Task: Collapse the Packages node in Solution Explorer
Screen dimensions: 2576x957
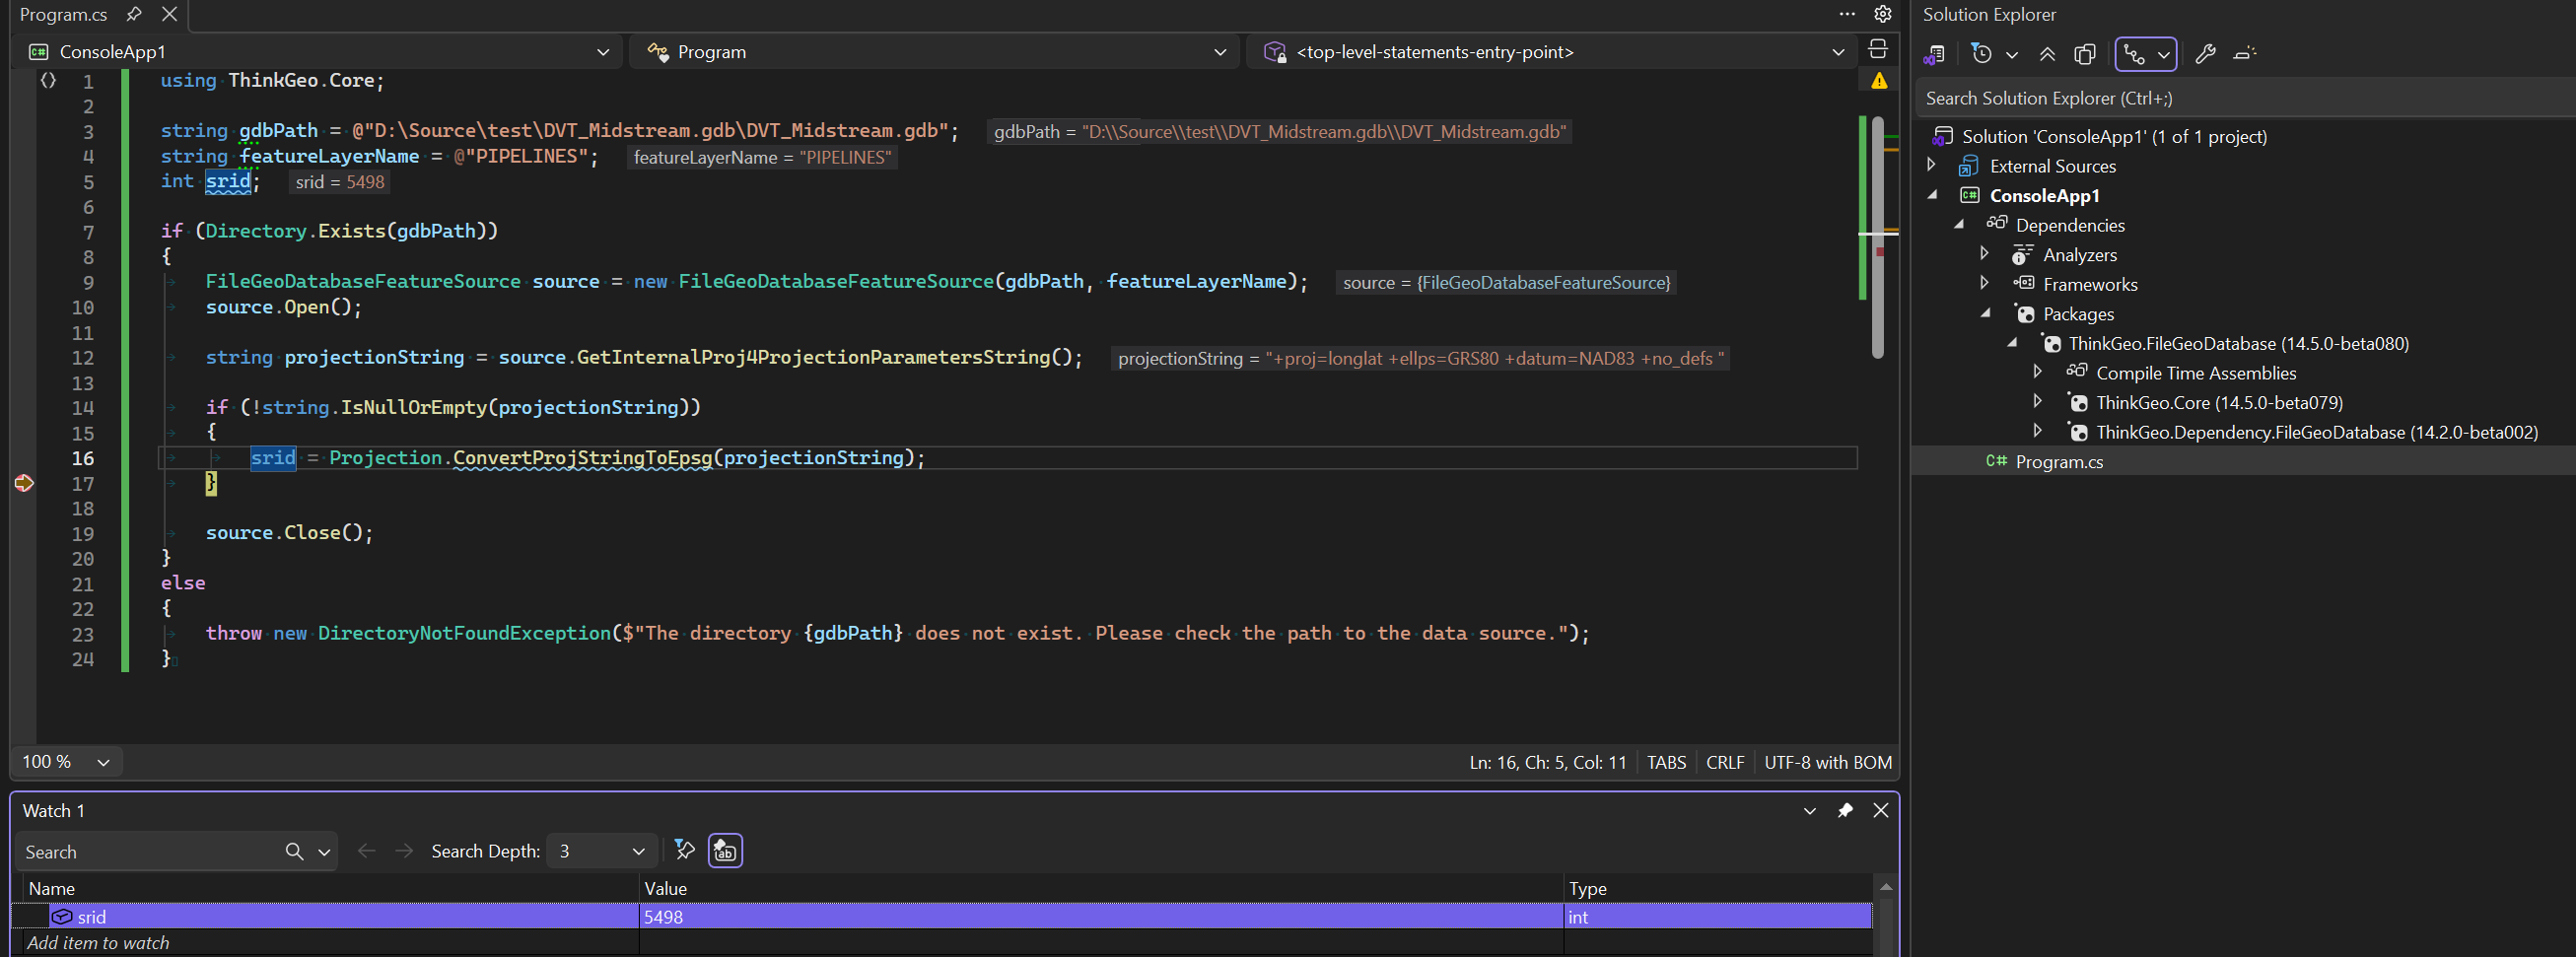Action: pos(1986,314)
